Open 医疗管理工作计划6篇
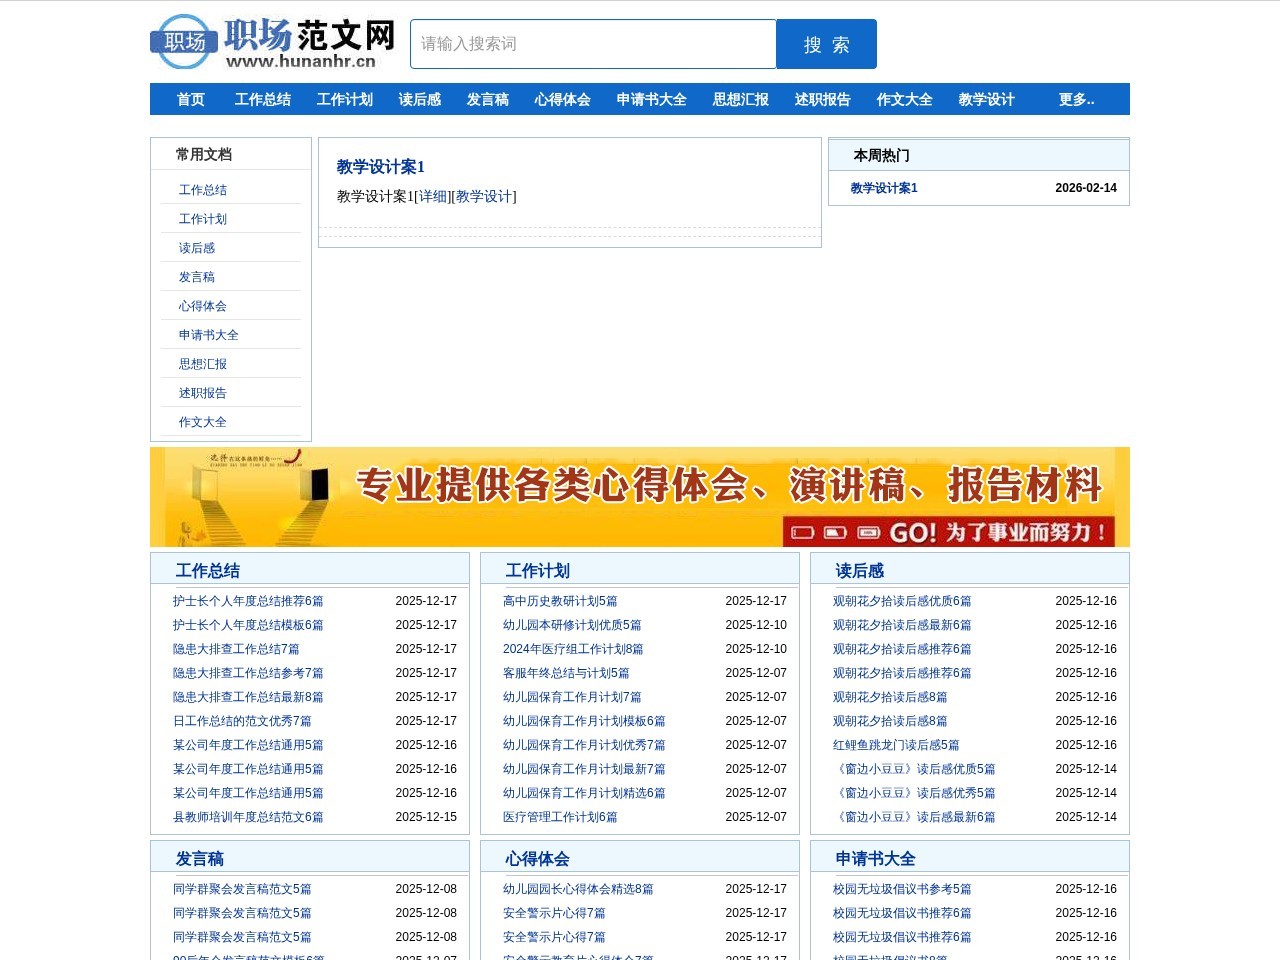 560,817
